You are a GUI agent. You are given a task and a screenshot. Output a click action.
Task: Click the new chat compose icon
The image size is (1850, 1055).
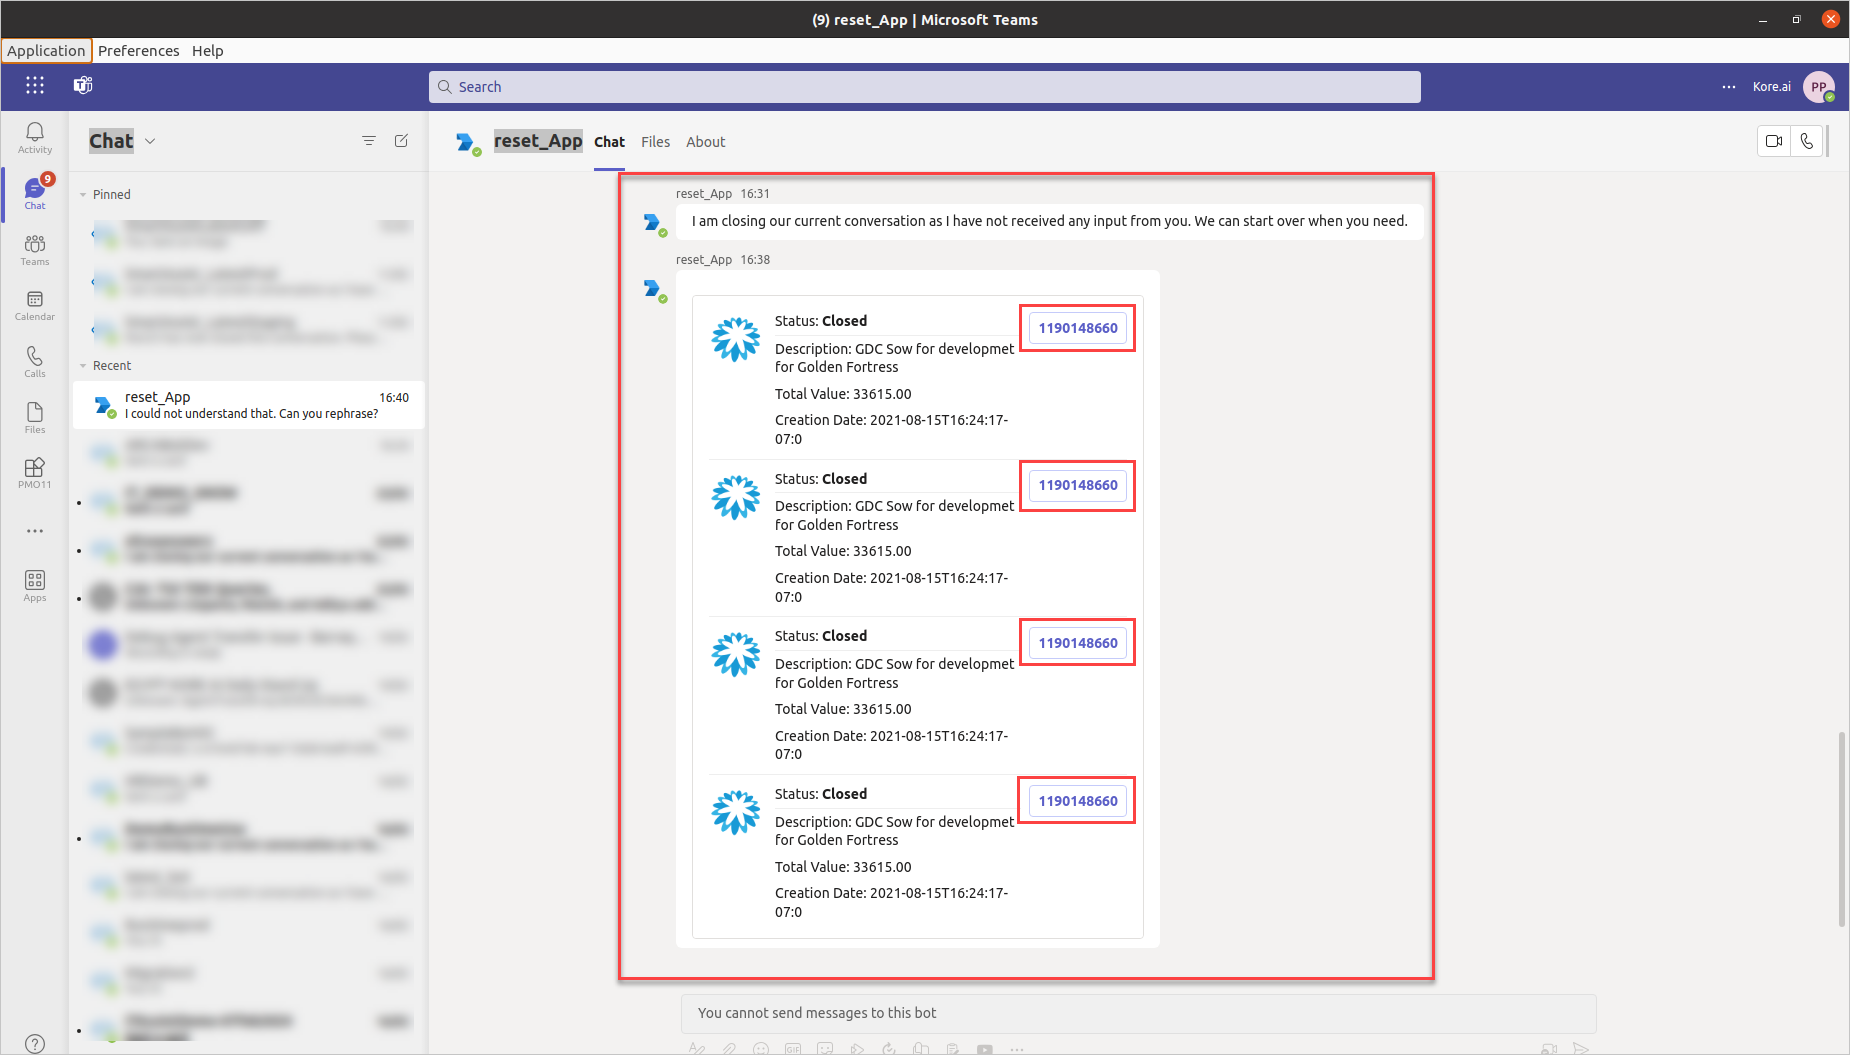point(401,141)
